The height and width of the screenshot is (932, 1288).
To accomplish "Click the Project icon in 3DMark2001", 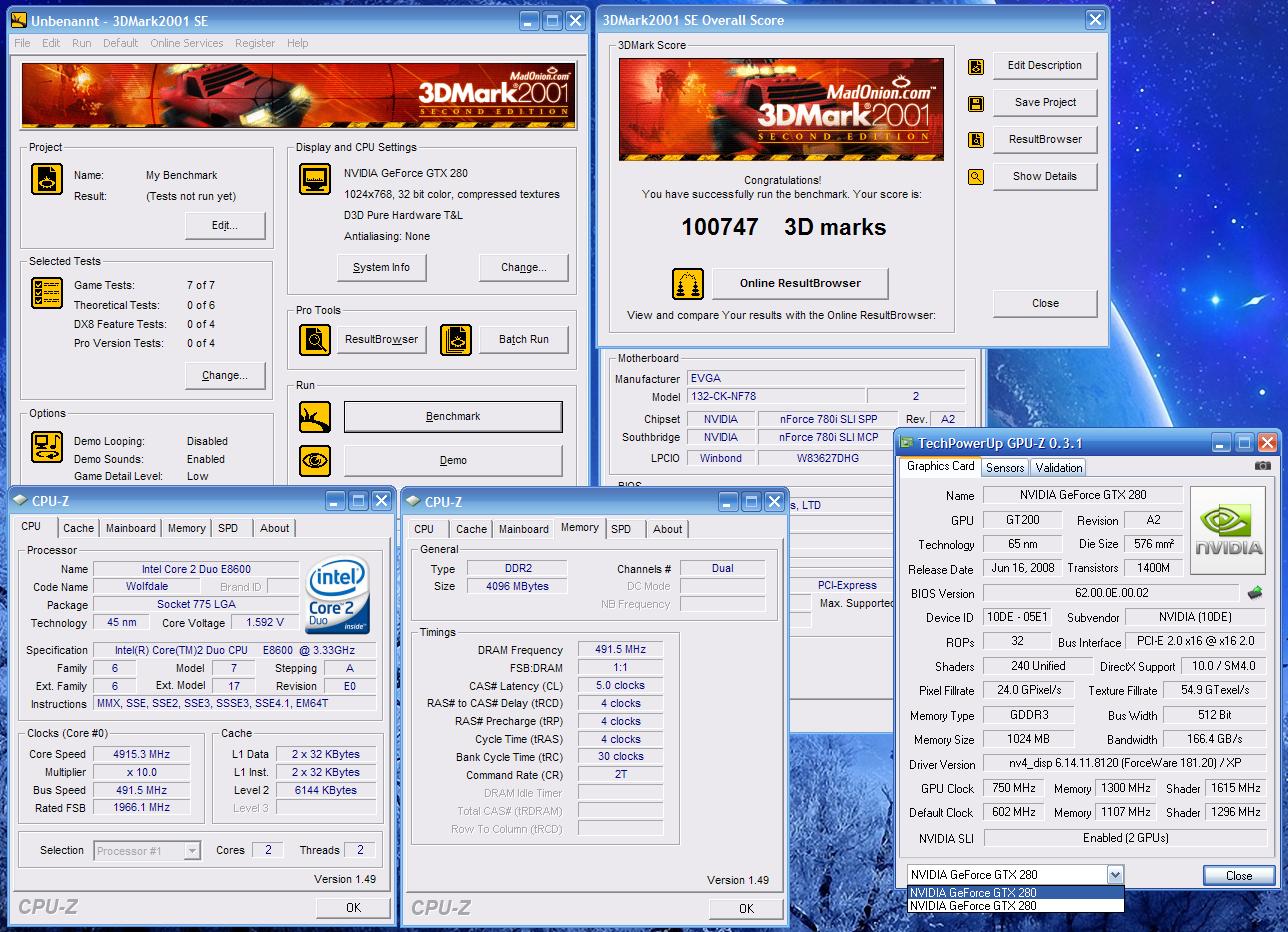I will point(47,179).
